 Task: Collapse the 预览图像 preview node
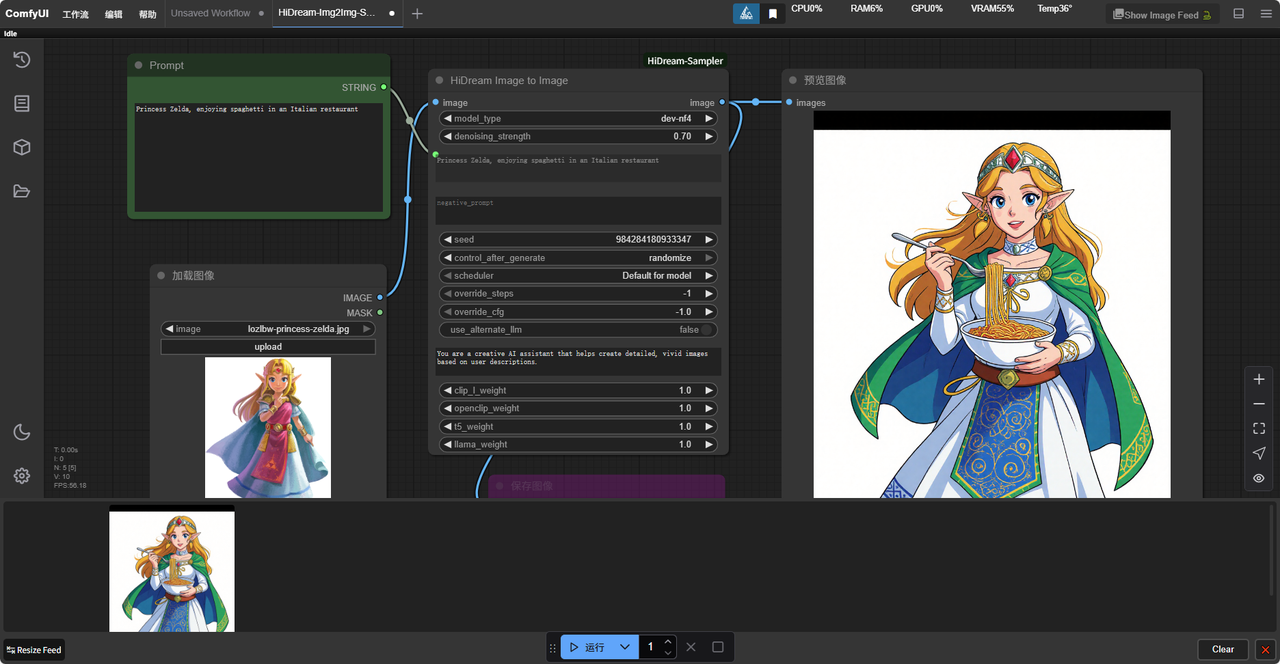793,80
